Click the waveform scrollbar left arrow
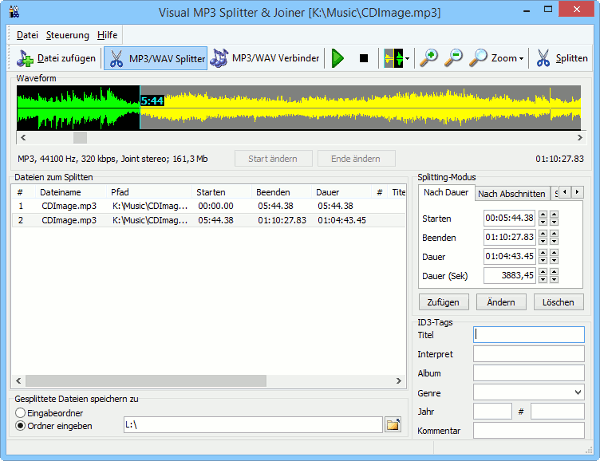 click(x=23, y=137)
